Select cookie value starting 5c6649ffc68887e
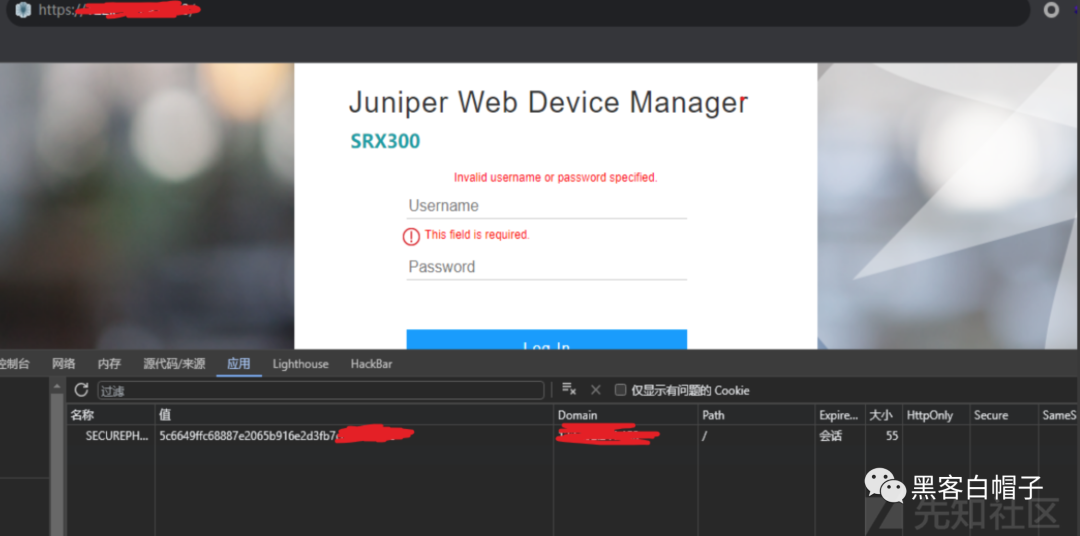 [x=354, y=435]
